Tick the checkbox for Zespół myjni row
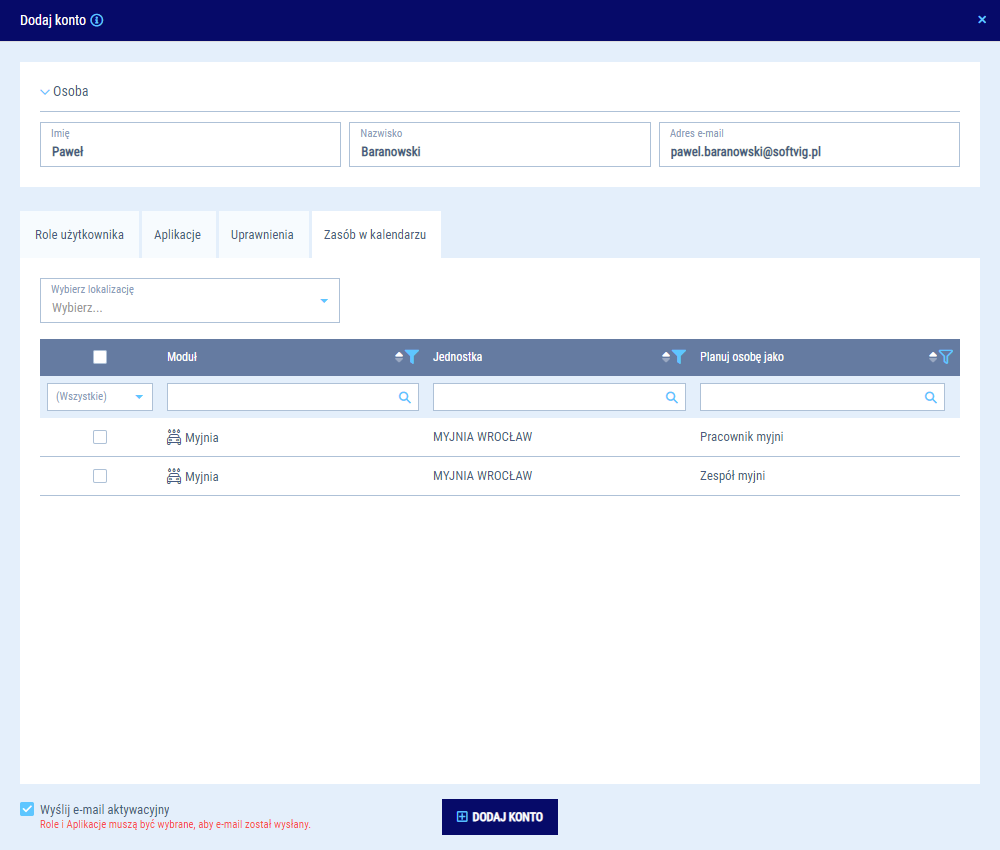This screenshot has width=1000, height=850. click(x=100, y=476)
